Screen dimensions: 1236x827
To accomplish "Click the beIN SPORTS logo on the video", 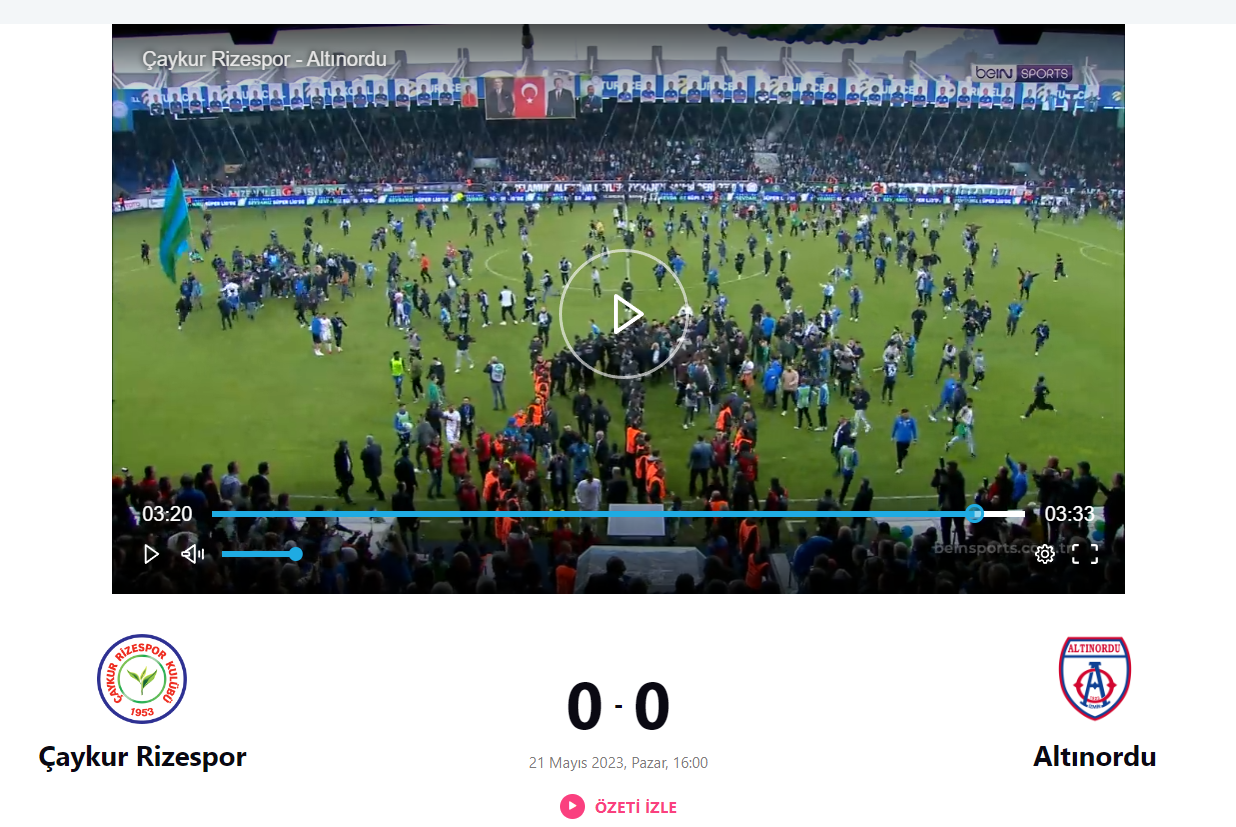I will tap(1022, 73).
